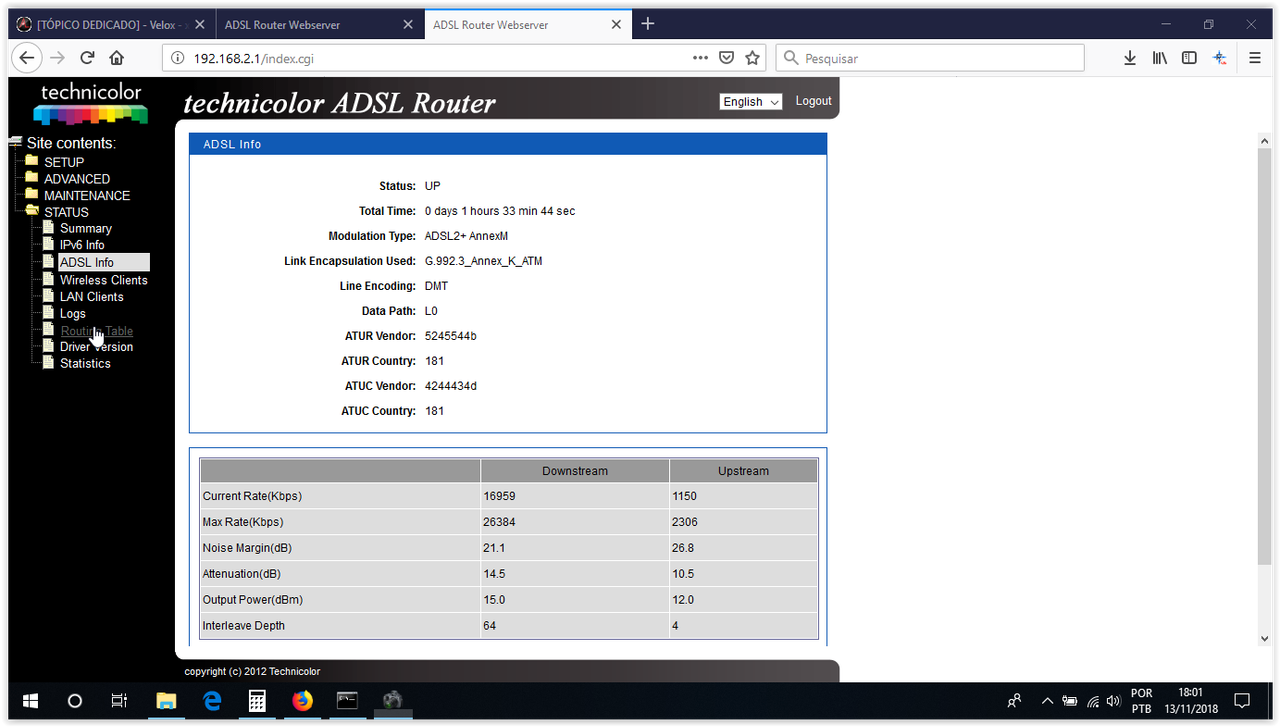Click inside the Pesquisar search field

(x=930, y=57)
